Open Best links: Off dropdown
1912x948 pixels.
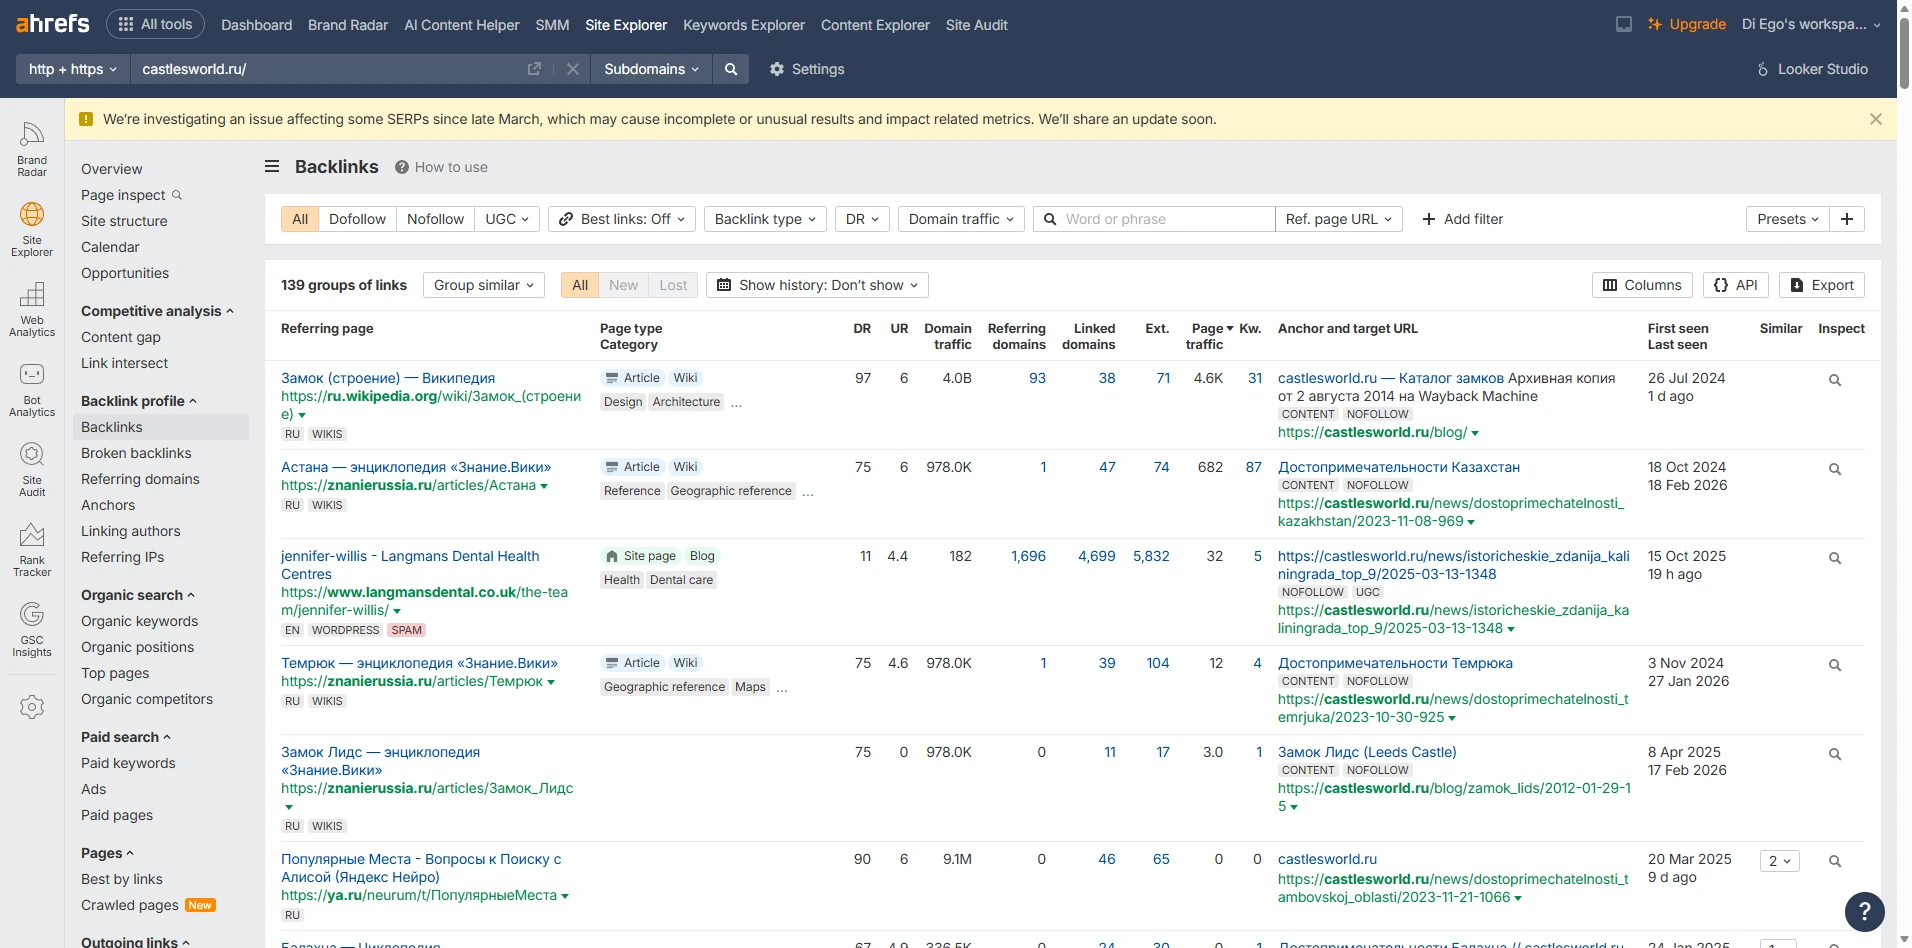[x=622, y=219]
